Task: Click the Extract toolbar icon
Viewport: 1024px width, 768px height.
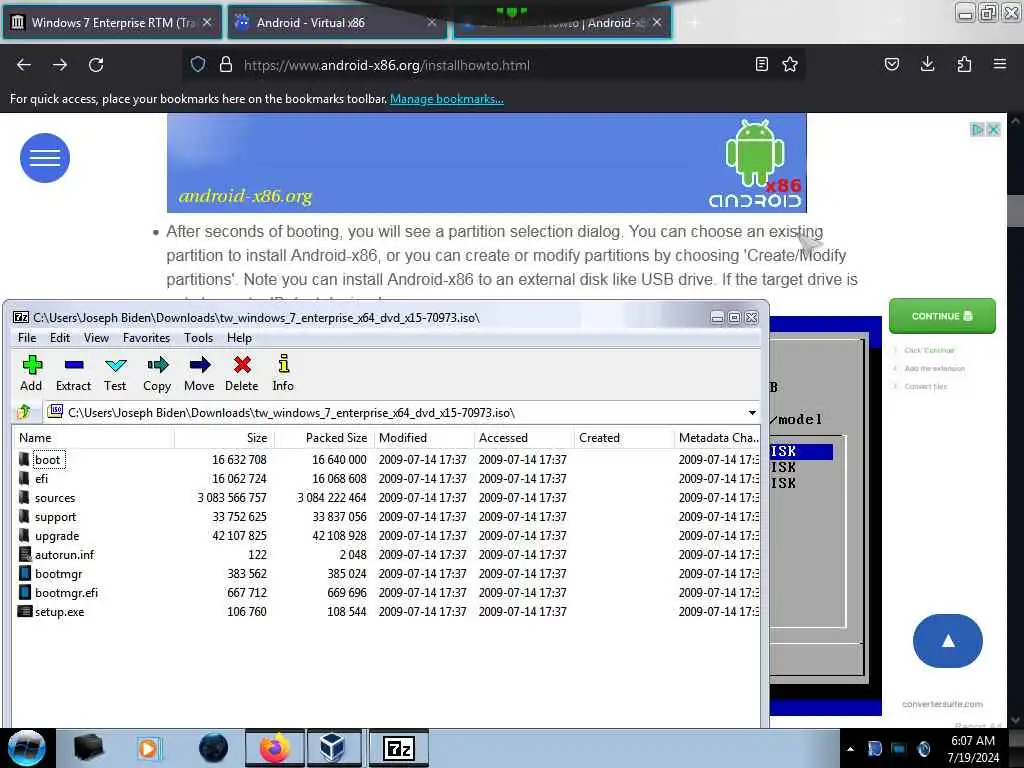Action: (x=73, y=373)
